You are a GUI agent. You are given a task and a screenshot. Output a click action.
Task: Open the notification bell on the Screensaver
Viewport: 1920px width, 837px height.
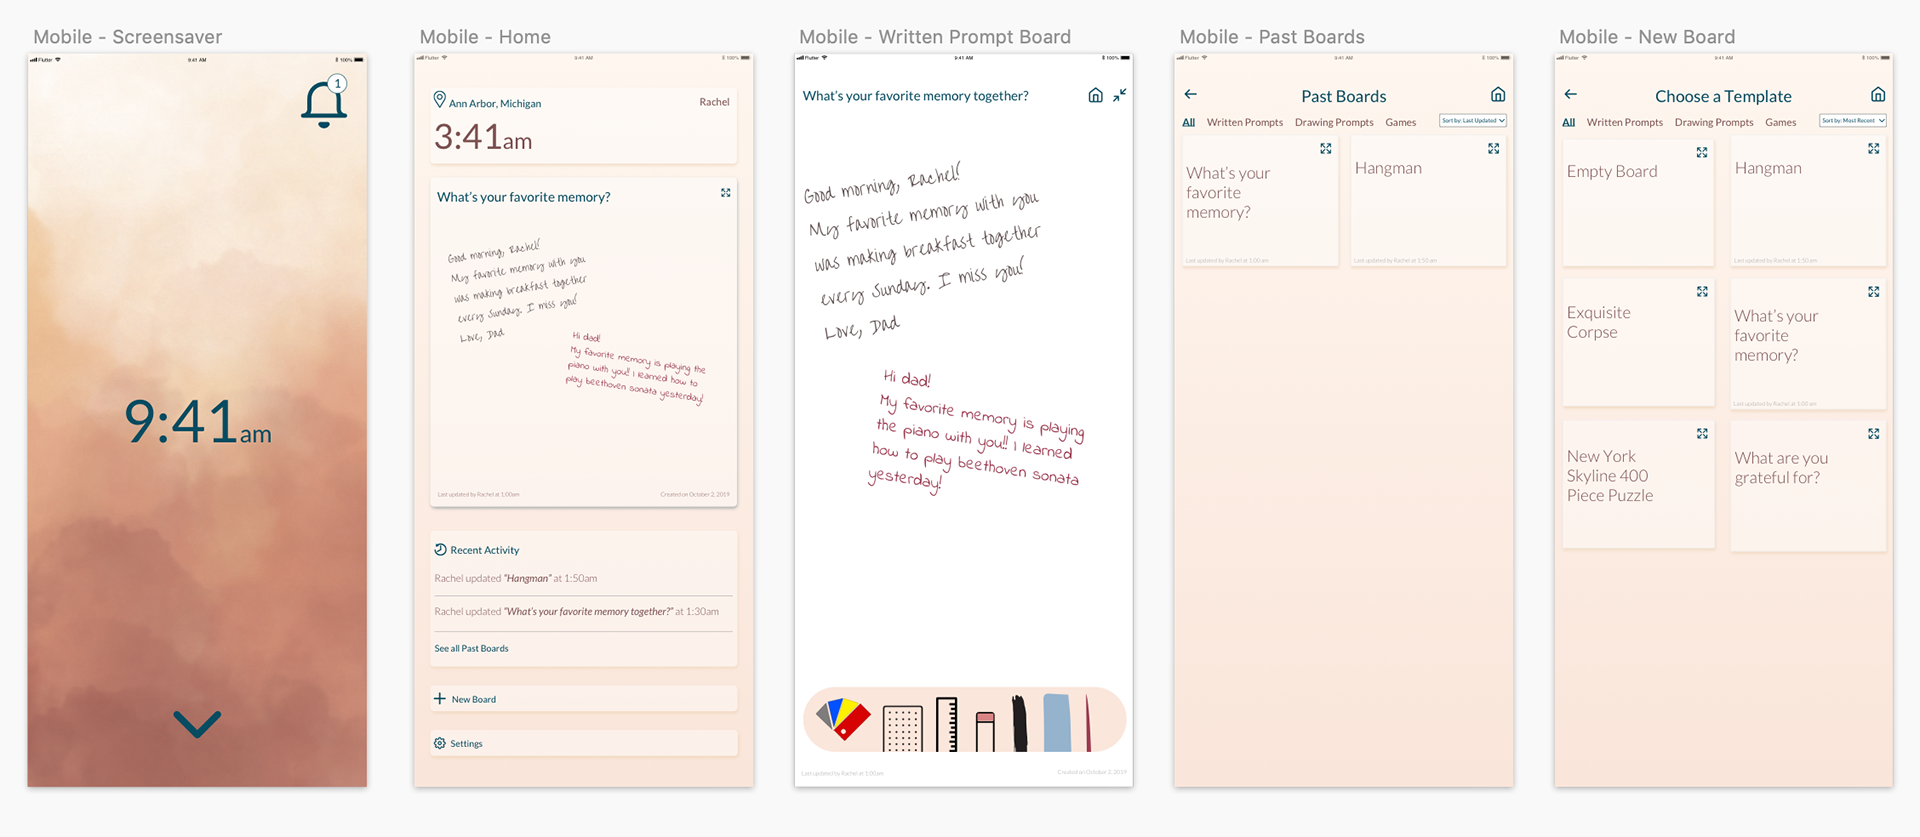click(324, 102)
